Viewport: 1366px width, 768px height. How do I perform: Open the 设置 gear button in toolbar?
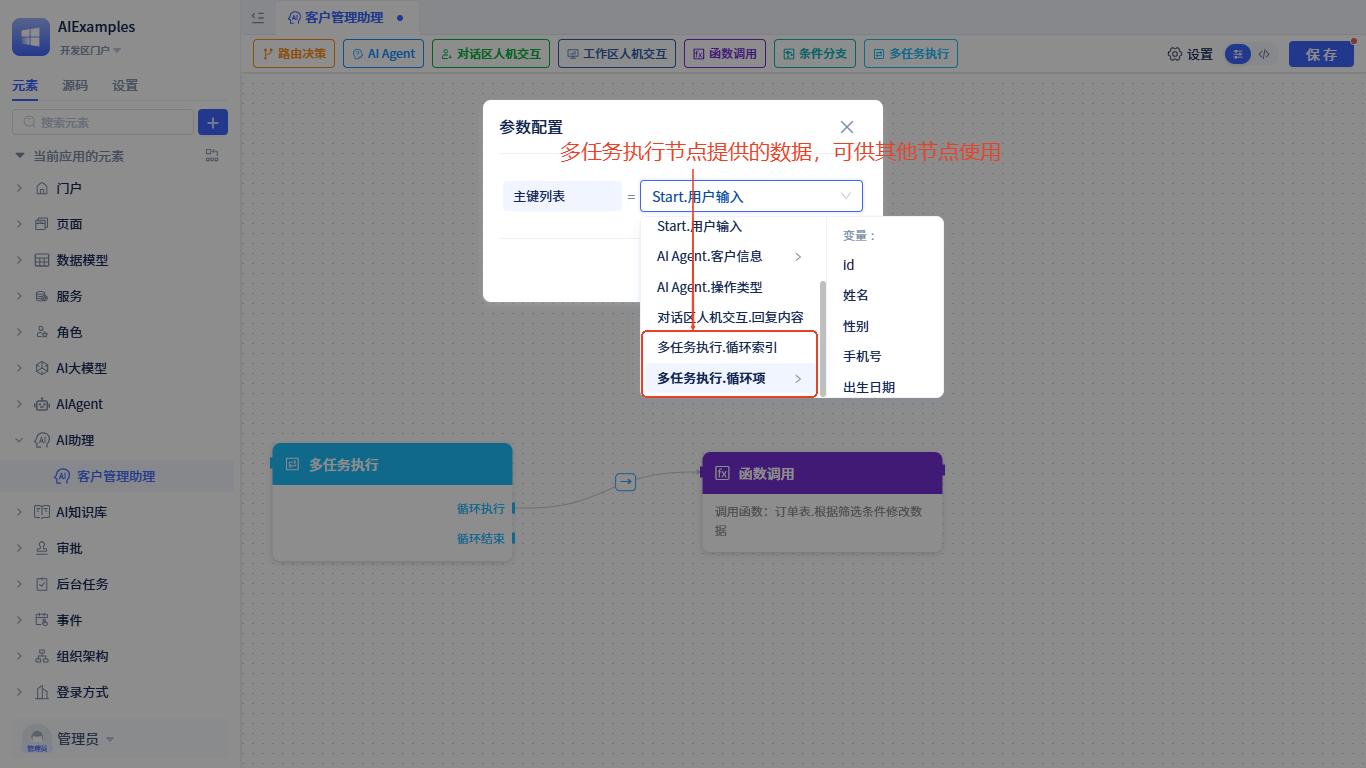coord(1190,54)
